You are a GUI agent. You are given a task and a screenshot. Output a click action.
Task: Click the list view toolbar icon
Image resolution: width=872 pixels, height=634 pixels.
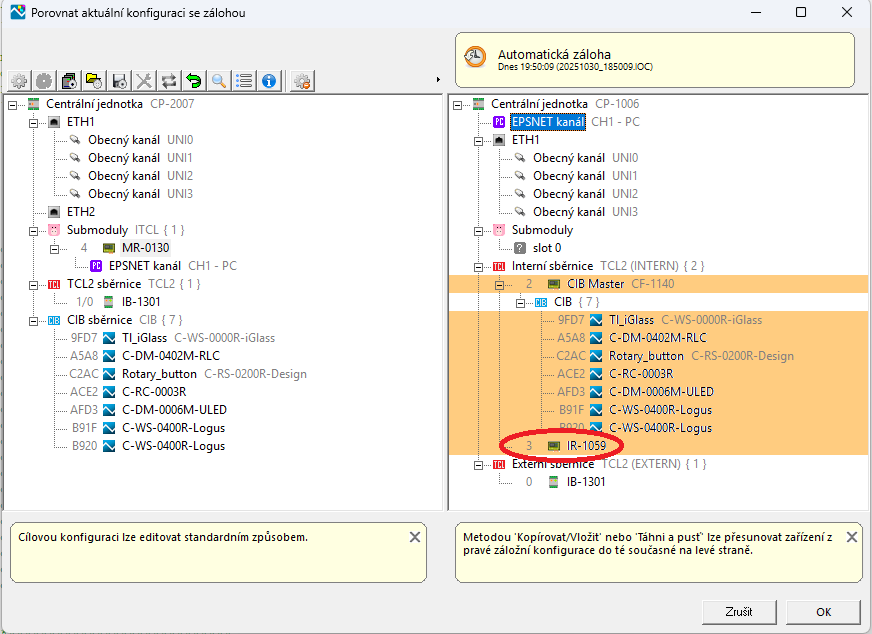(243, 81)
